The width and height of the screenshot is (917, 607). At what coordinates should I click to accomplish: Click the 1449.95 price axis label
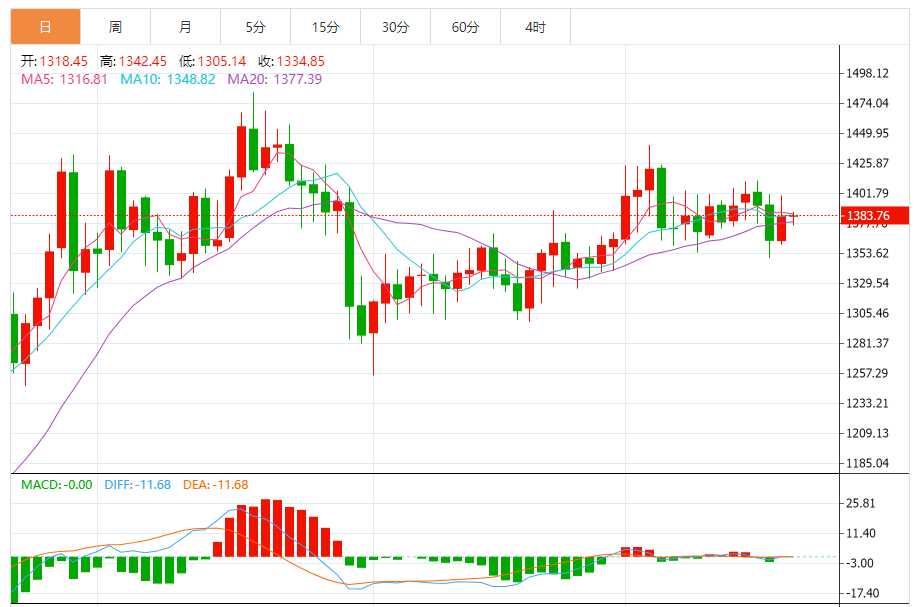(867, 133)
